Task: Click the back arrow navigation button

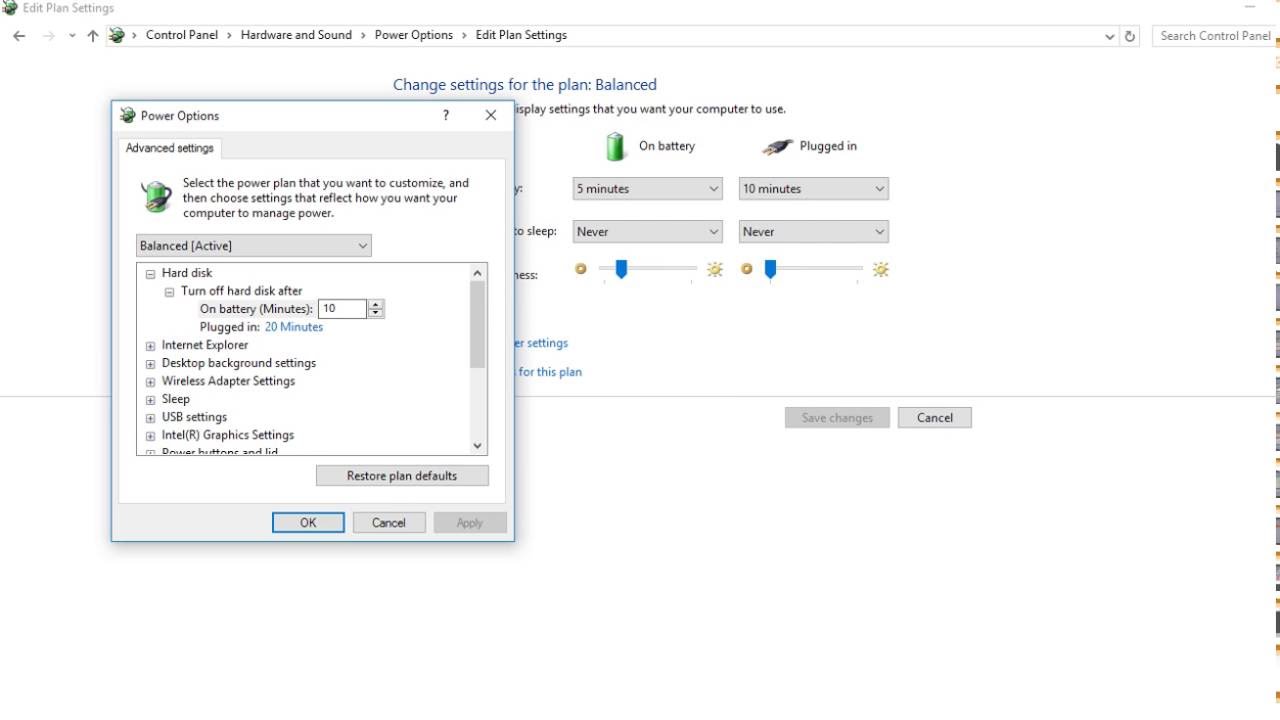Action: tap(19, 36)
